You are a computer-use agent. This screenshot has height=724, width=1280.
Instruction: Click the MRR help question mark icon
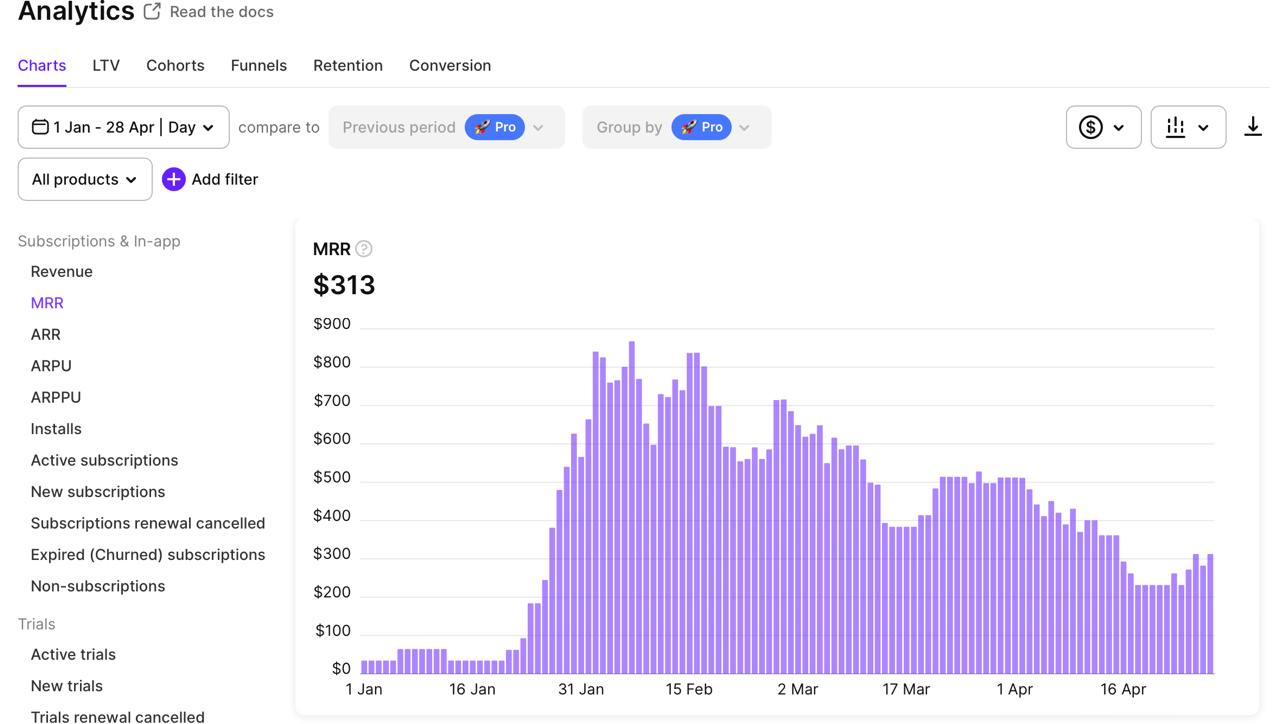click(x=364, y=249)
